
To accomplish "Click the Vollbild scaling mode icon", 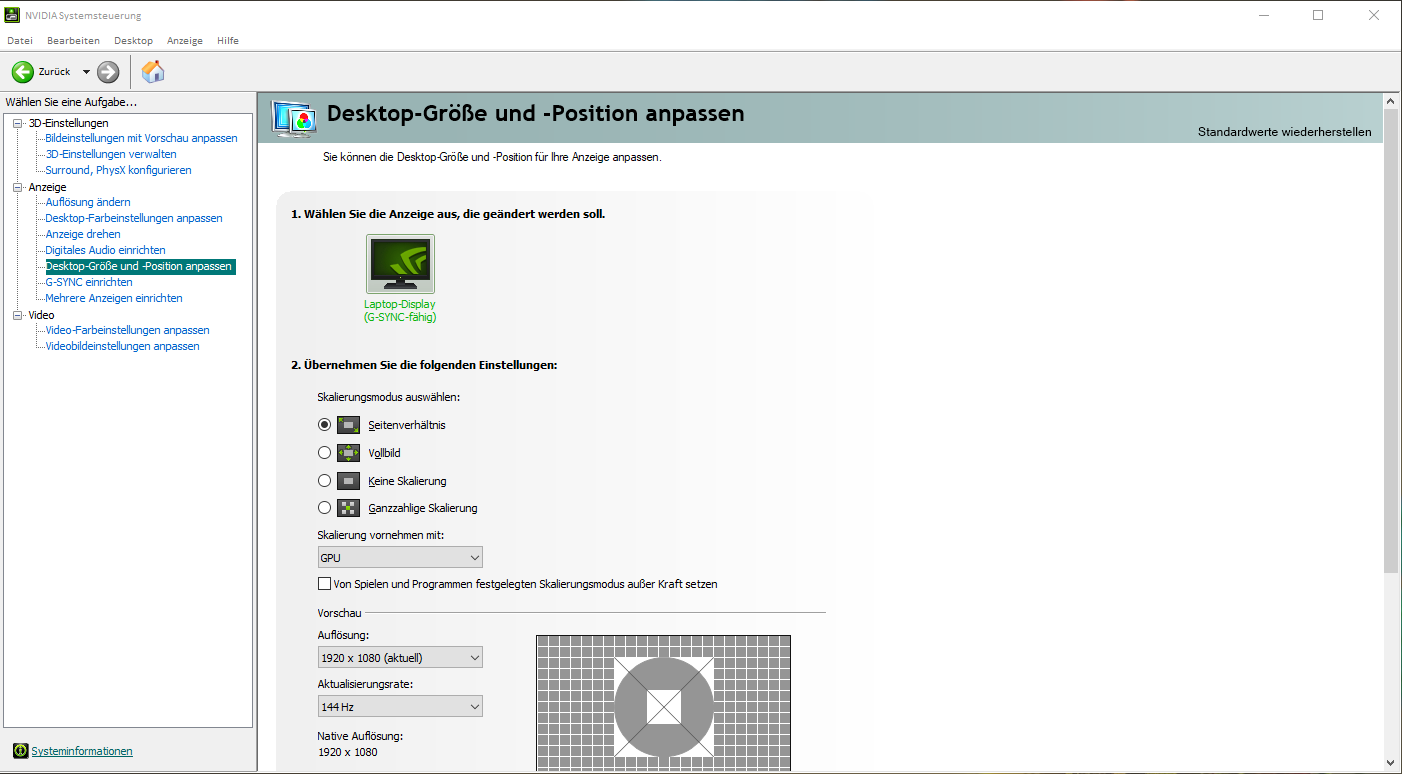I will pos(348,453).
